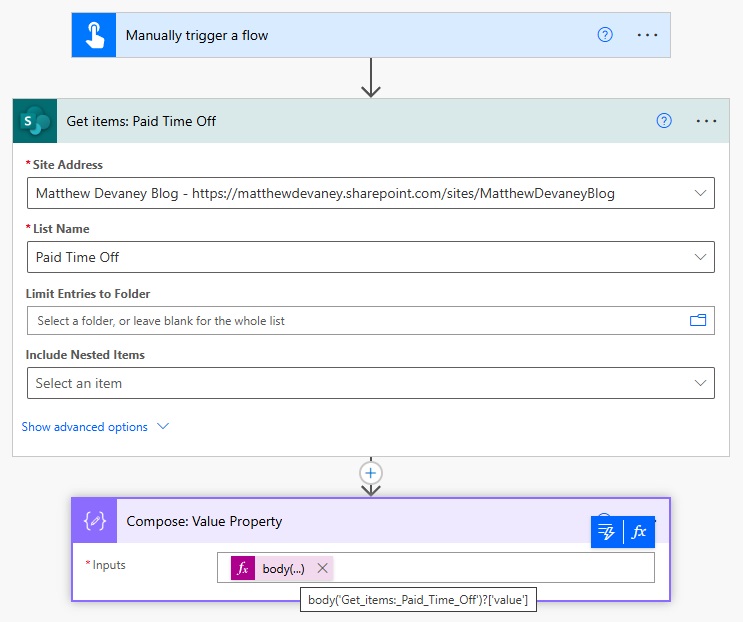Click the body(...) expression token

283,568
